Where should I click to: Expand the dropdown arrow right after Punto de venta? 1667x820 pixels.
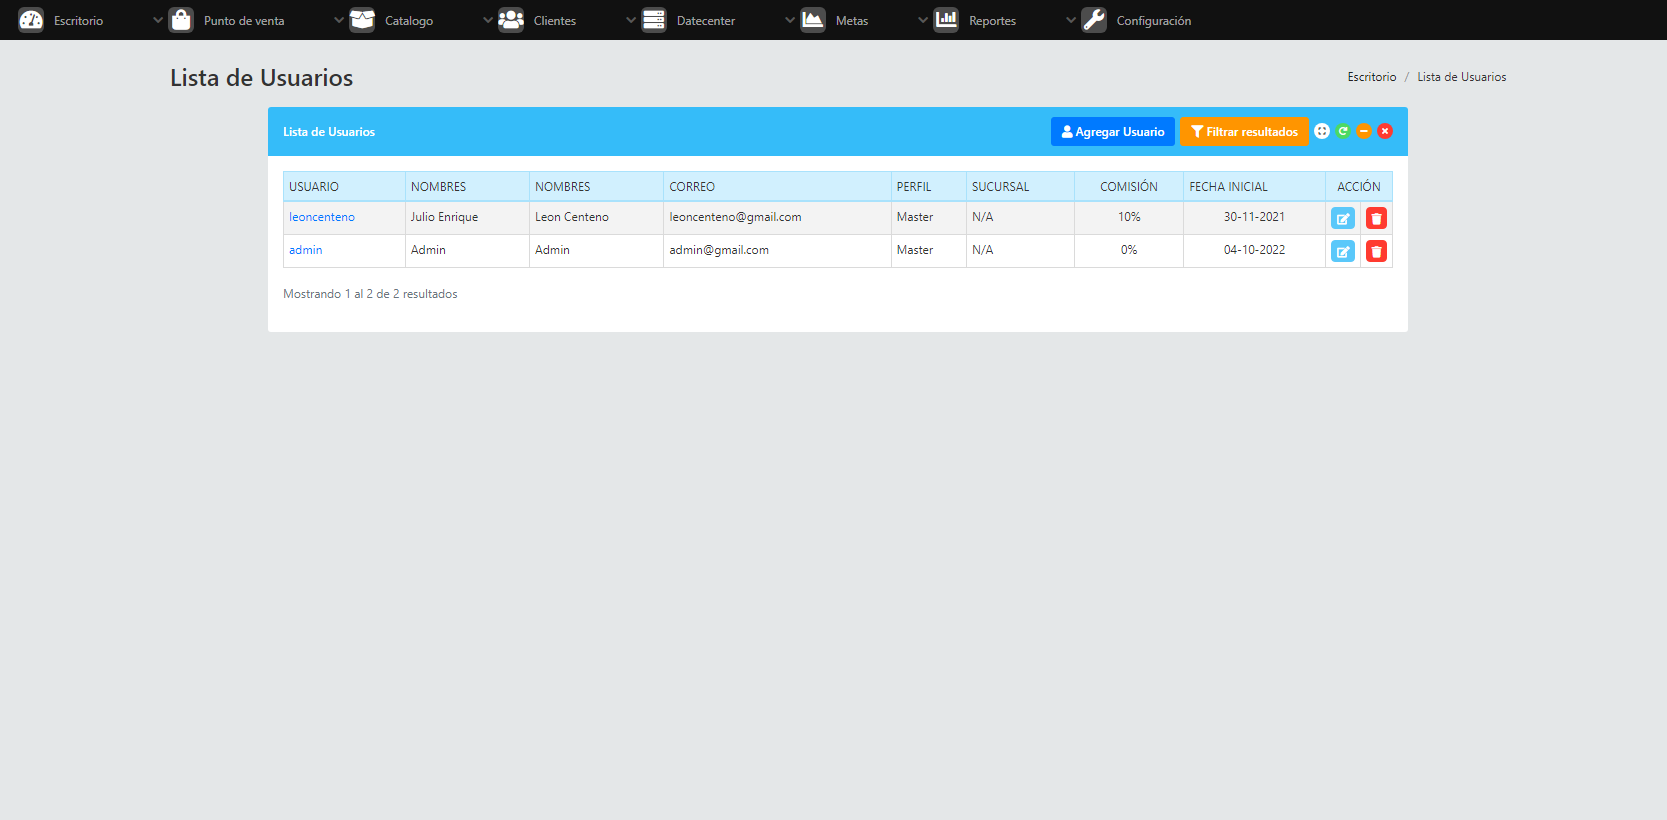(338, 20)
